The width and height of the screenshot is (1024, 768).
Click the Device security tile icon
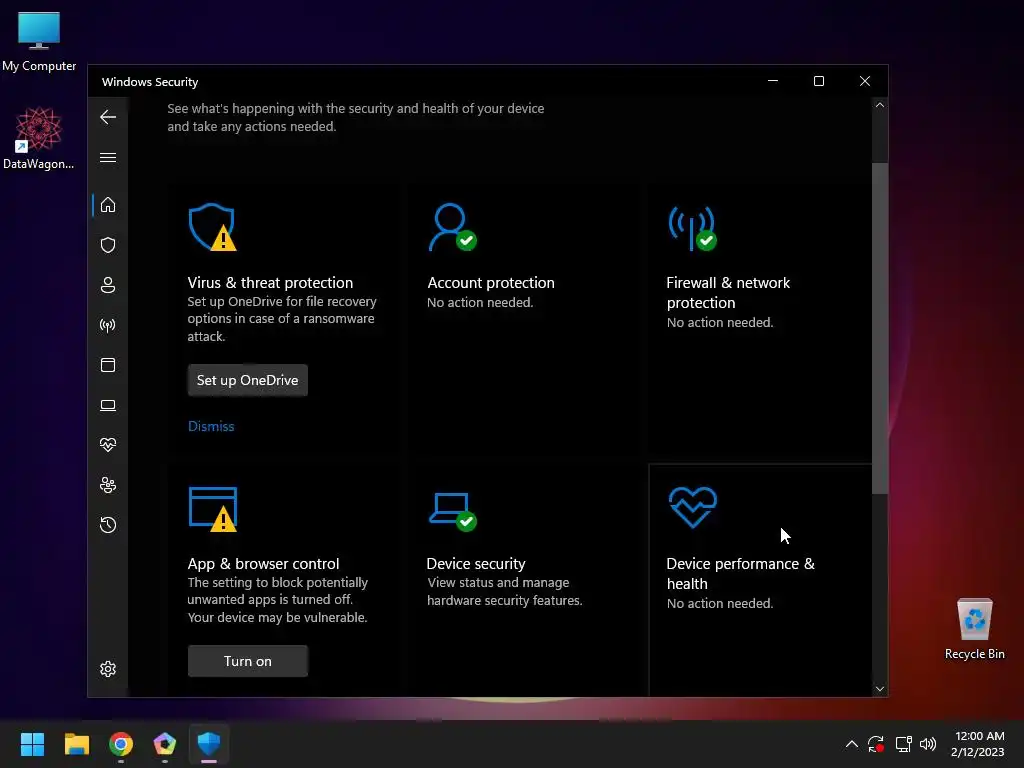coord(453,512)
